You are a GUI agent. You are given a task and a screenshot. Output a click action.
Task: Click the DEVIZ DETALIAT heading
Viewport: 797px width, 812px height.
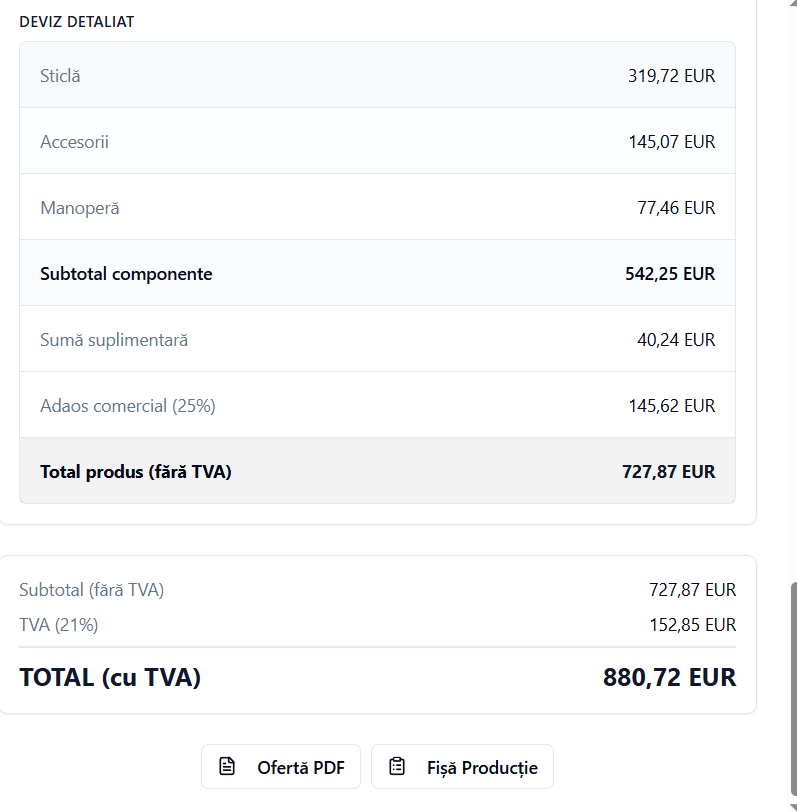(77, 22)
